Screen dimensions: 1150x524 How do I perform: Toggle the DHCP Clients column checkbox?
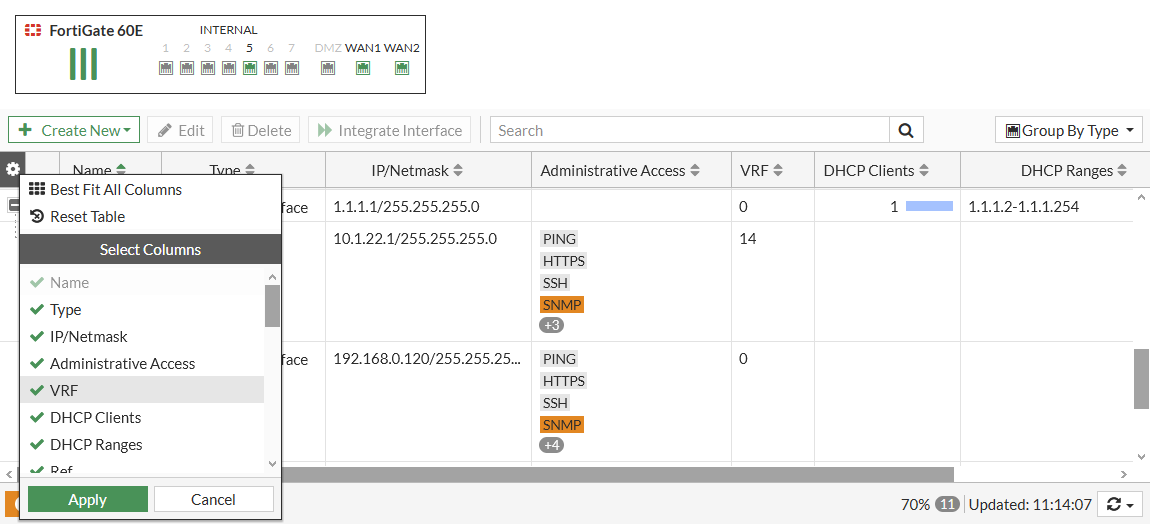pyautogui.click(x=37, y=418)
